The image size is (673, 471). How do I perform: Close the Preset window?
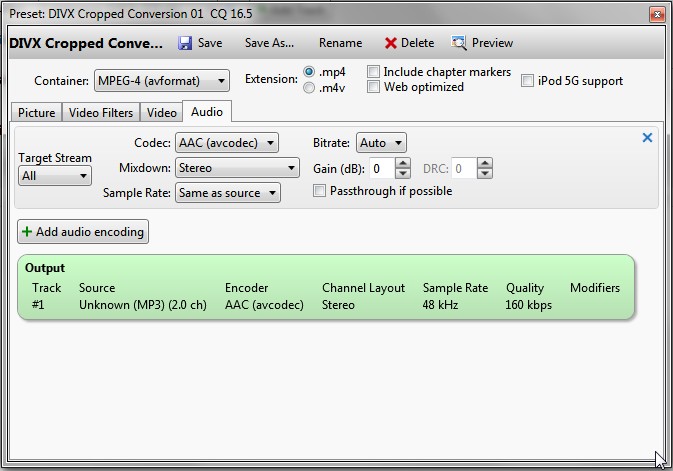coord(657,15)
